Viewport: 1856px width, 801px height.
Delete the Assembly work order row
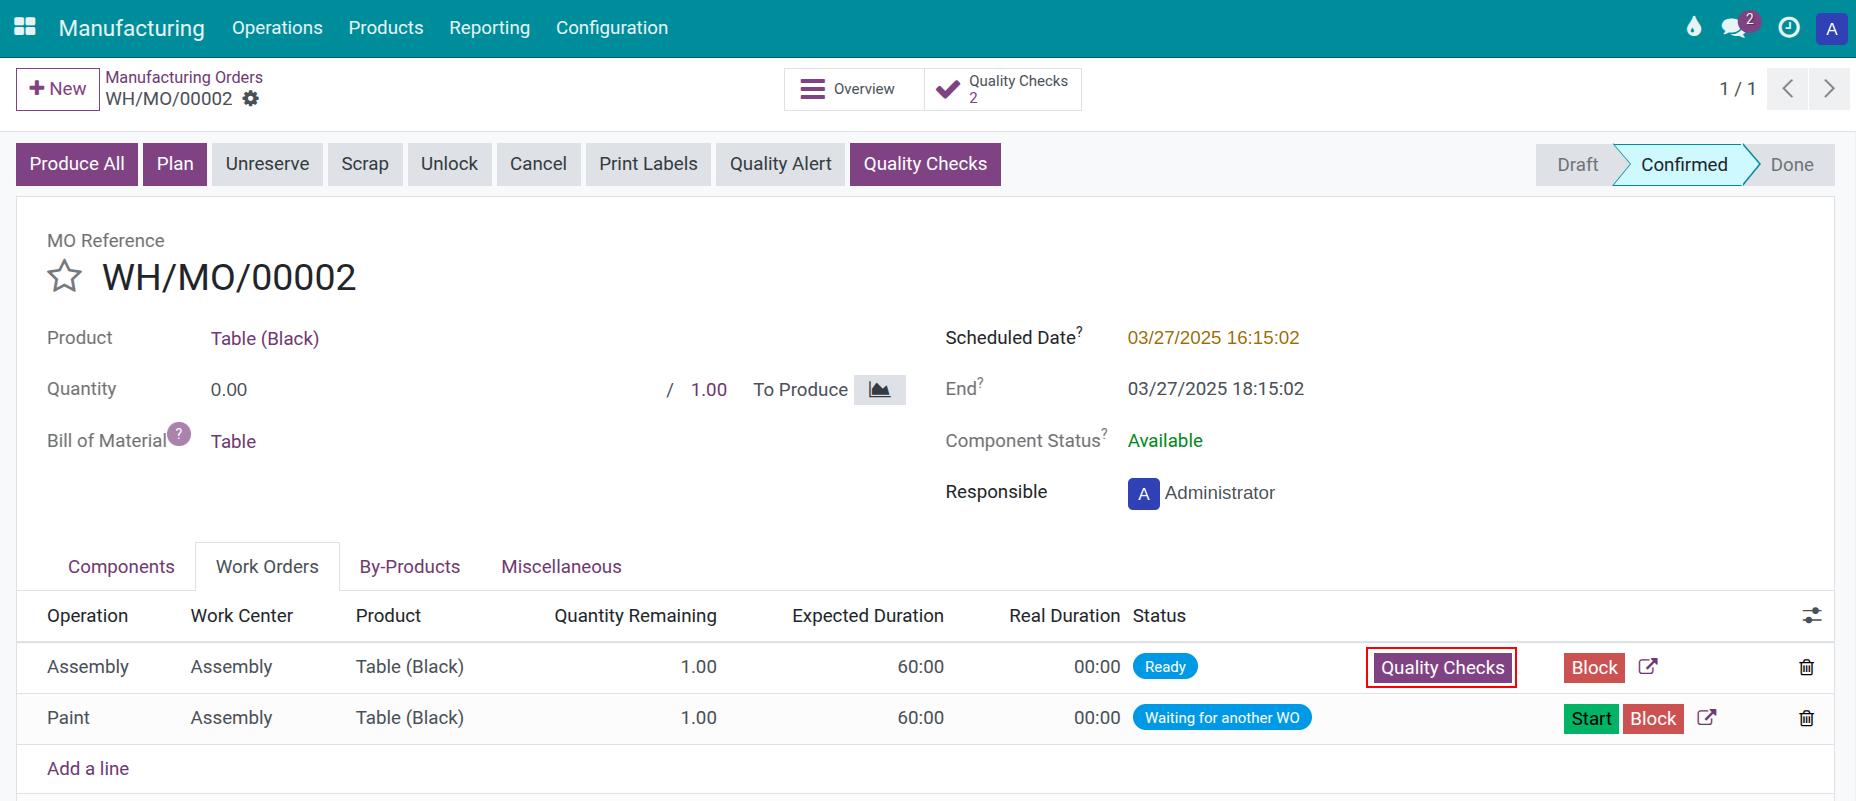[x=1806, y=668]
